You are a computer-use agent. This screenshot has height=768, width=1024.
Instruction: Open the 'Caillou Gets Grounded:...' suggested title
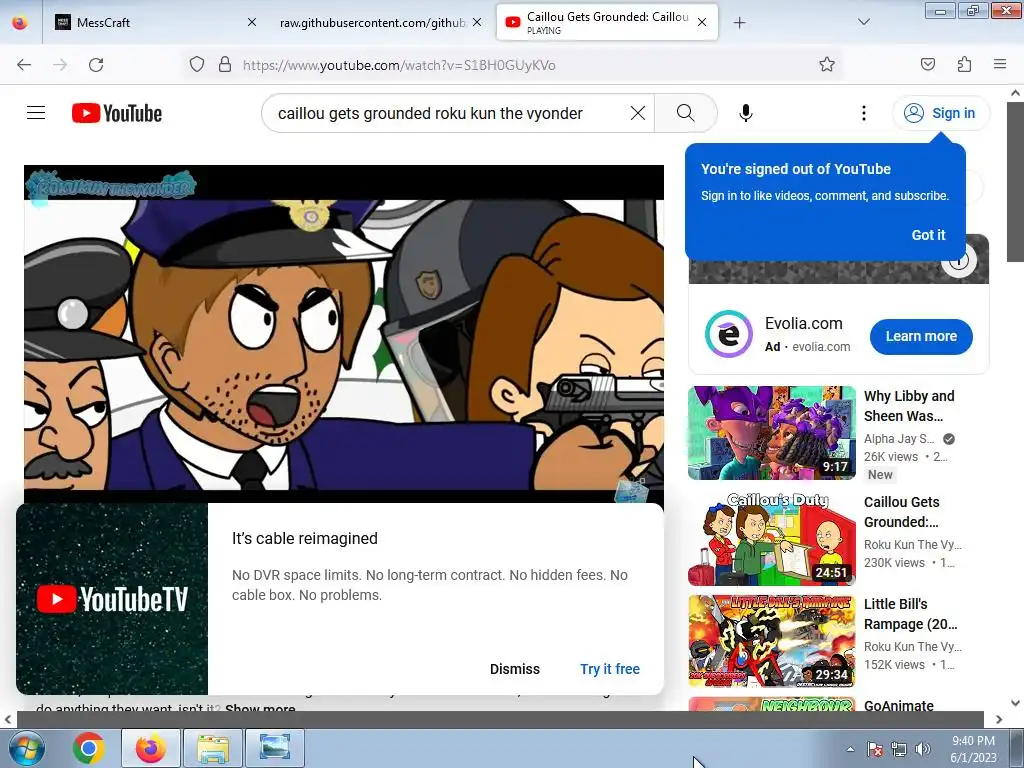coord(901,512)
